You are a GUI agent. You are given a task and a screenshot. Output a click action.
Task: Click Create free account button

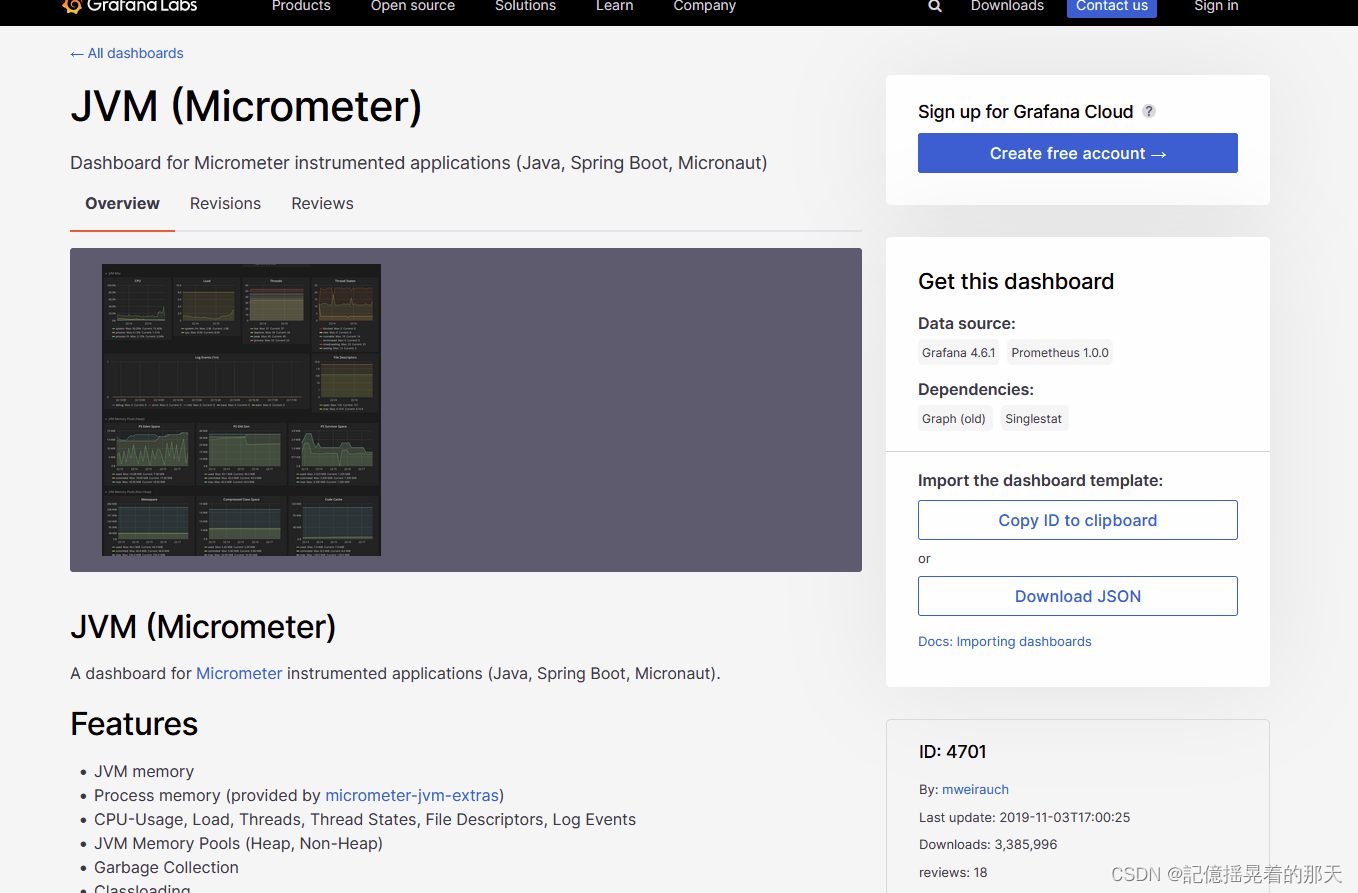point(1078,153)
